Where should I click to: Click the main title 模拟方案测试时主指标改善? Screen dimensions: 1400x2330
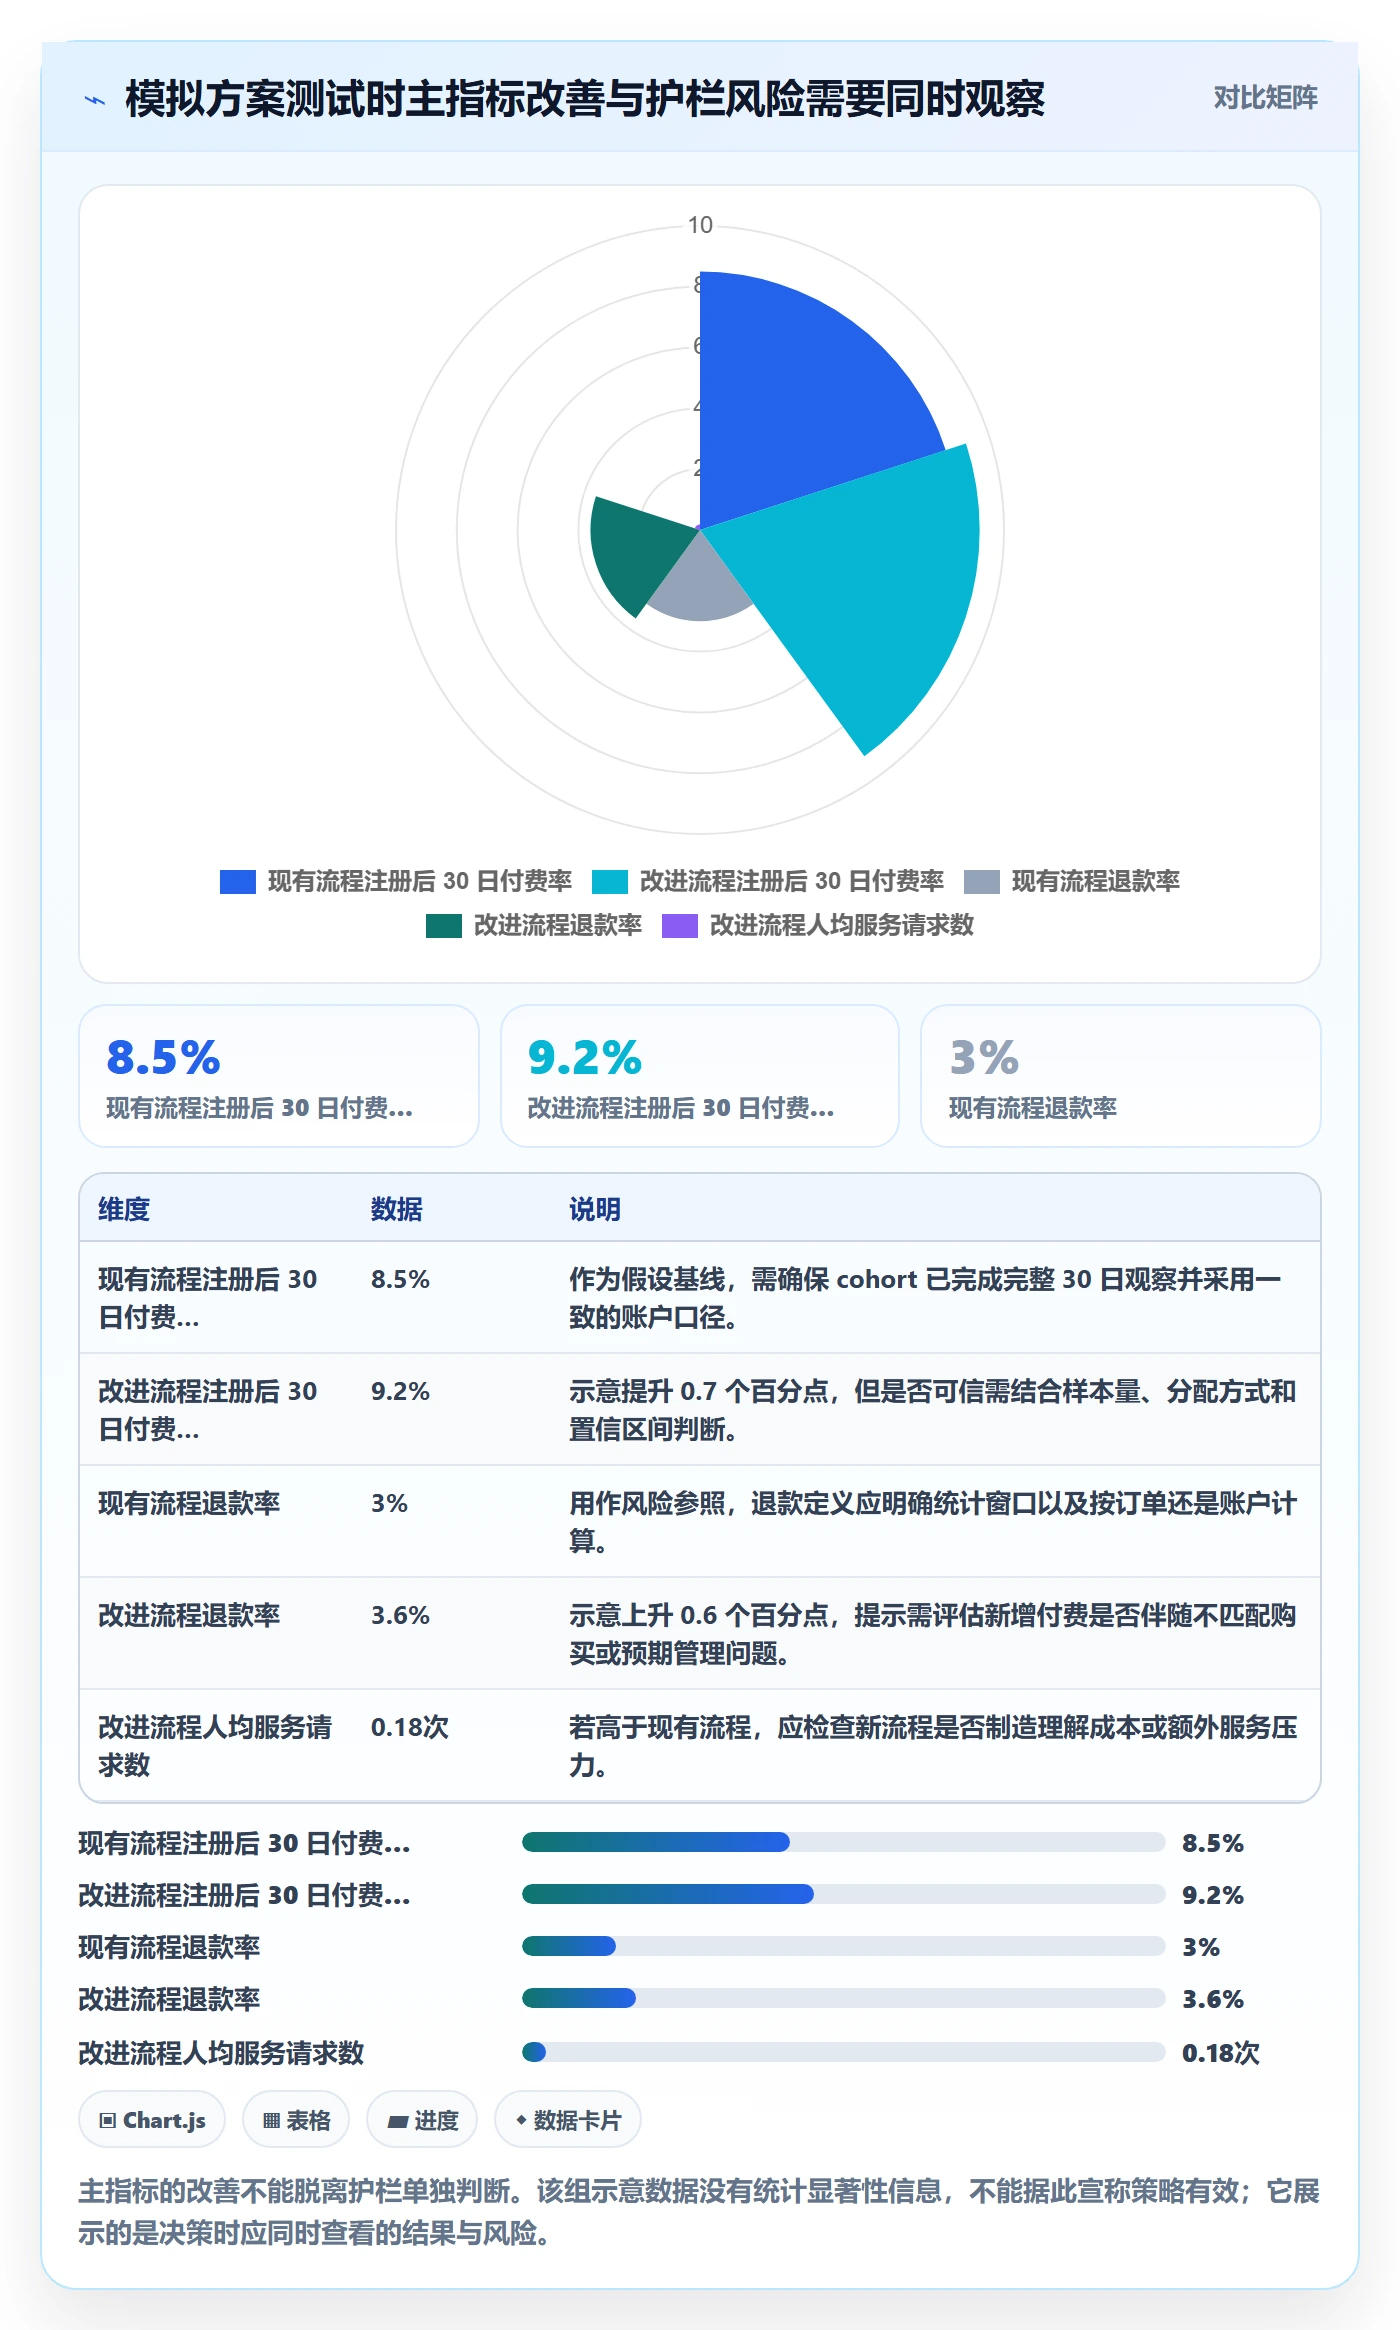[585, 99]
